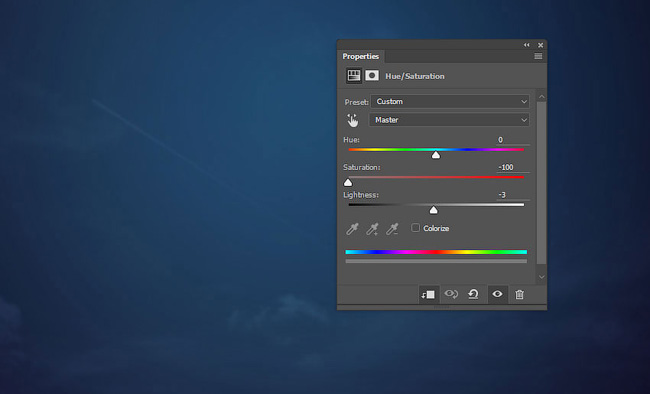Image resolution: width=650 pixels, height=394 pixels.
Task: Open the Properties panel flyout menu
Action: (538, 56)
